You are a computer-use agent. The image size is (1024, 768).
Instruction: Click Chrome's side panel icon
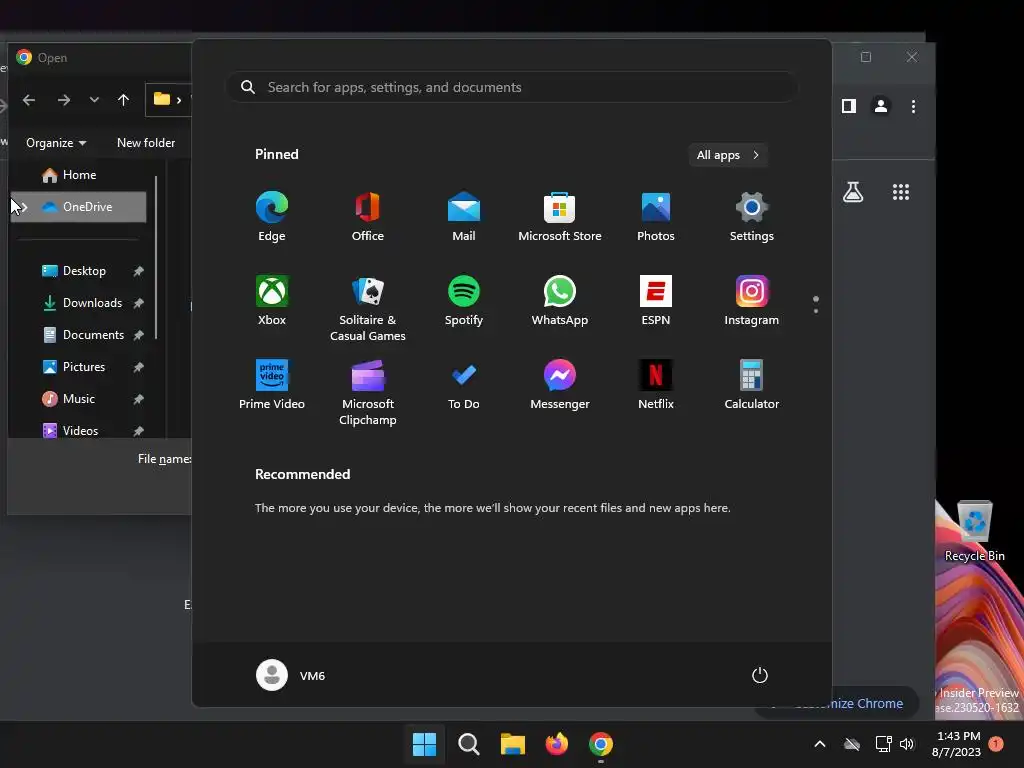(848, 106)
